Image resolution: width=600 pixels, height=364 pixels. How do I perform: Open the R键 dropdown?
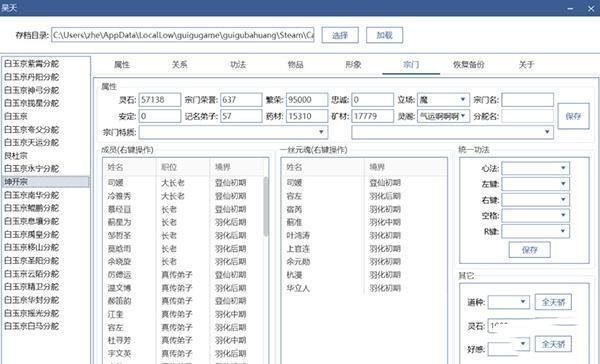(x=535, y=231)
